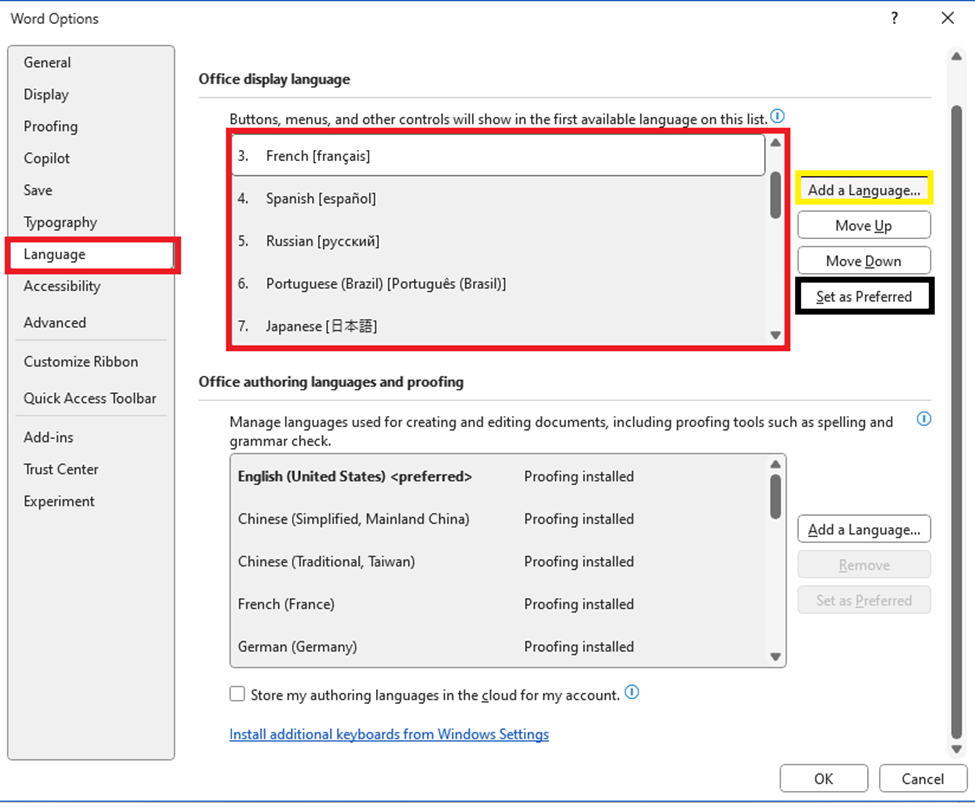Click the up arrow of display language list scrollbar
Image resolution: width=975 pixels, height=803 pixels.
(775, 142)
